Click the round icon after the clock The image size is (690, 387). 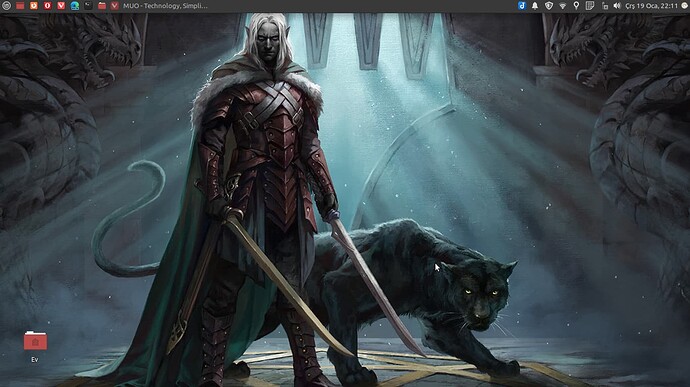[x=685, y=6]
